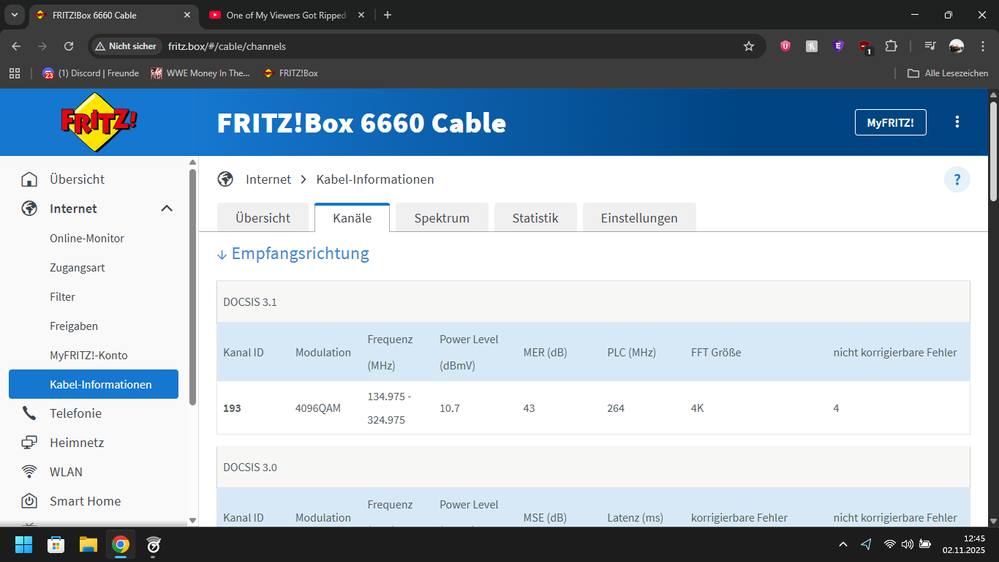Open WWE Money In The... bookmark
The image size is (999, 562).
(x=200, y=73)
